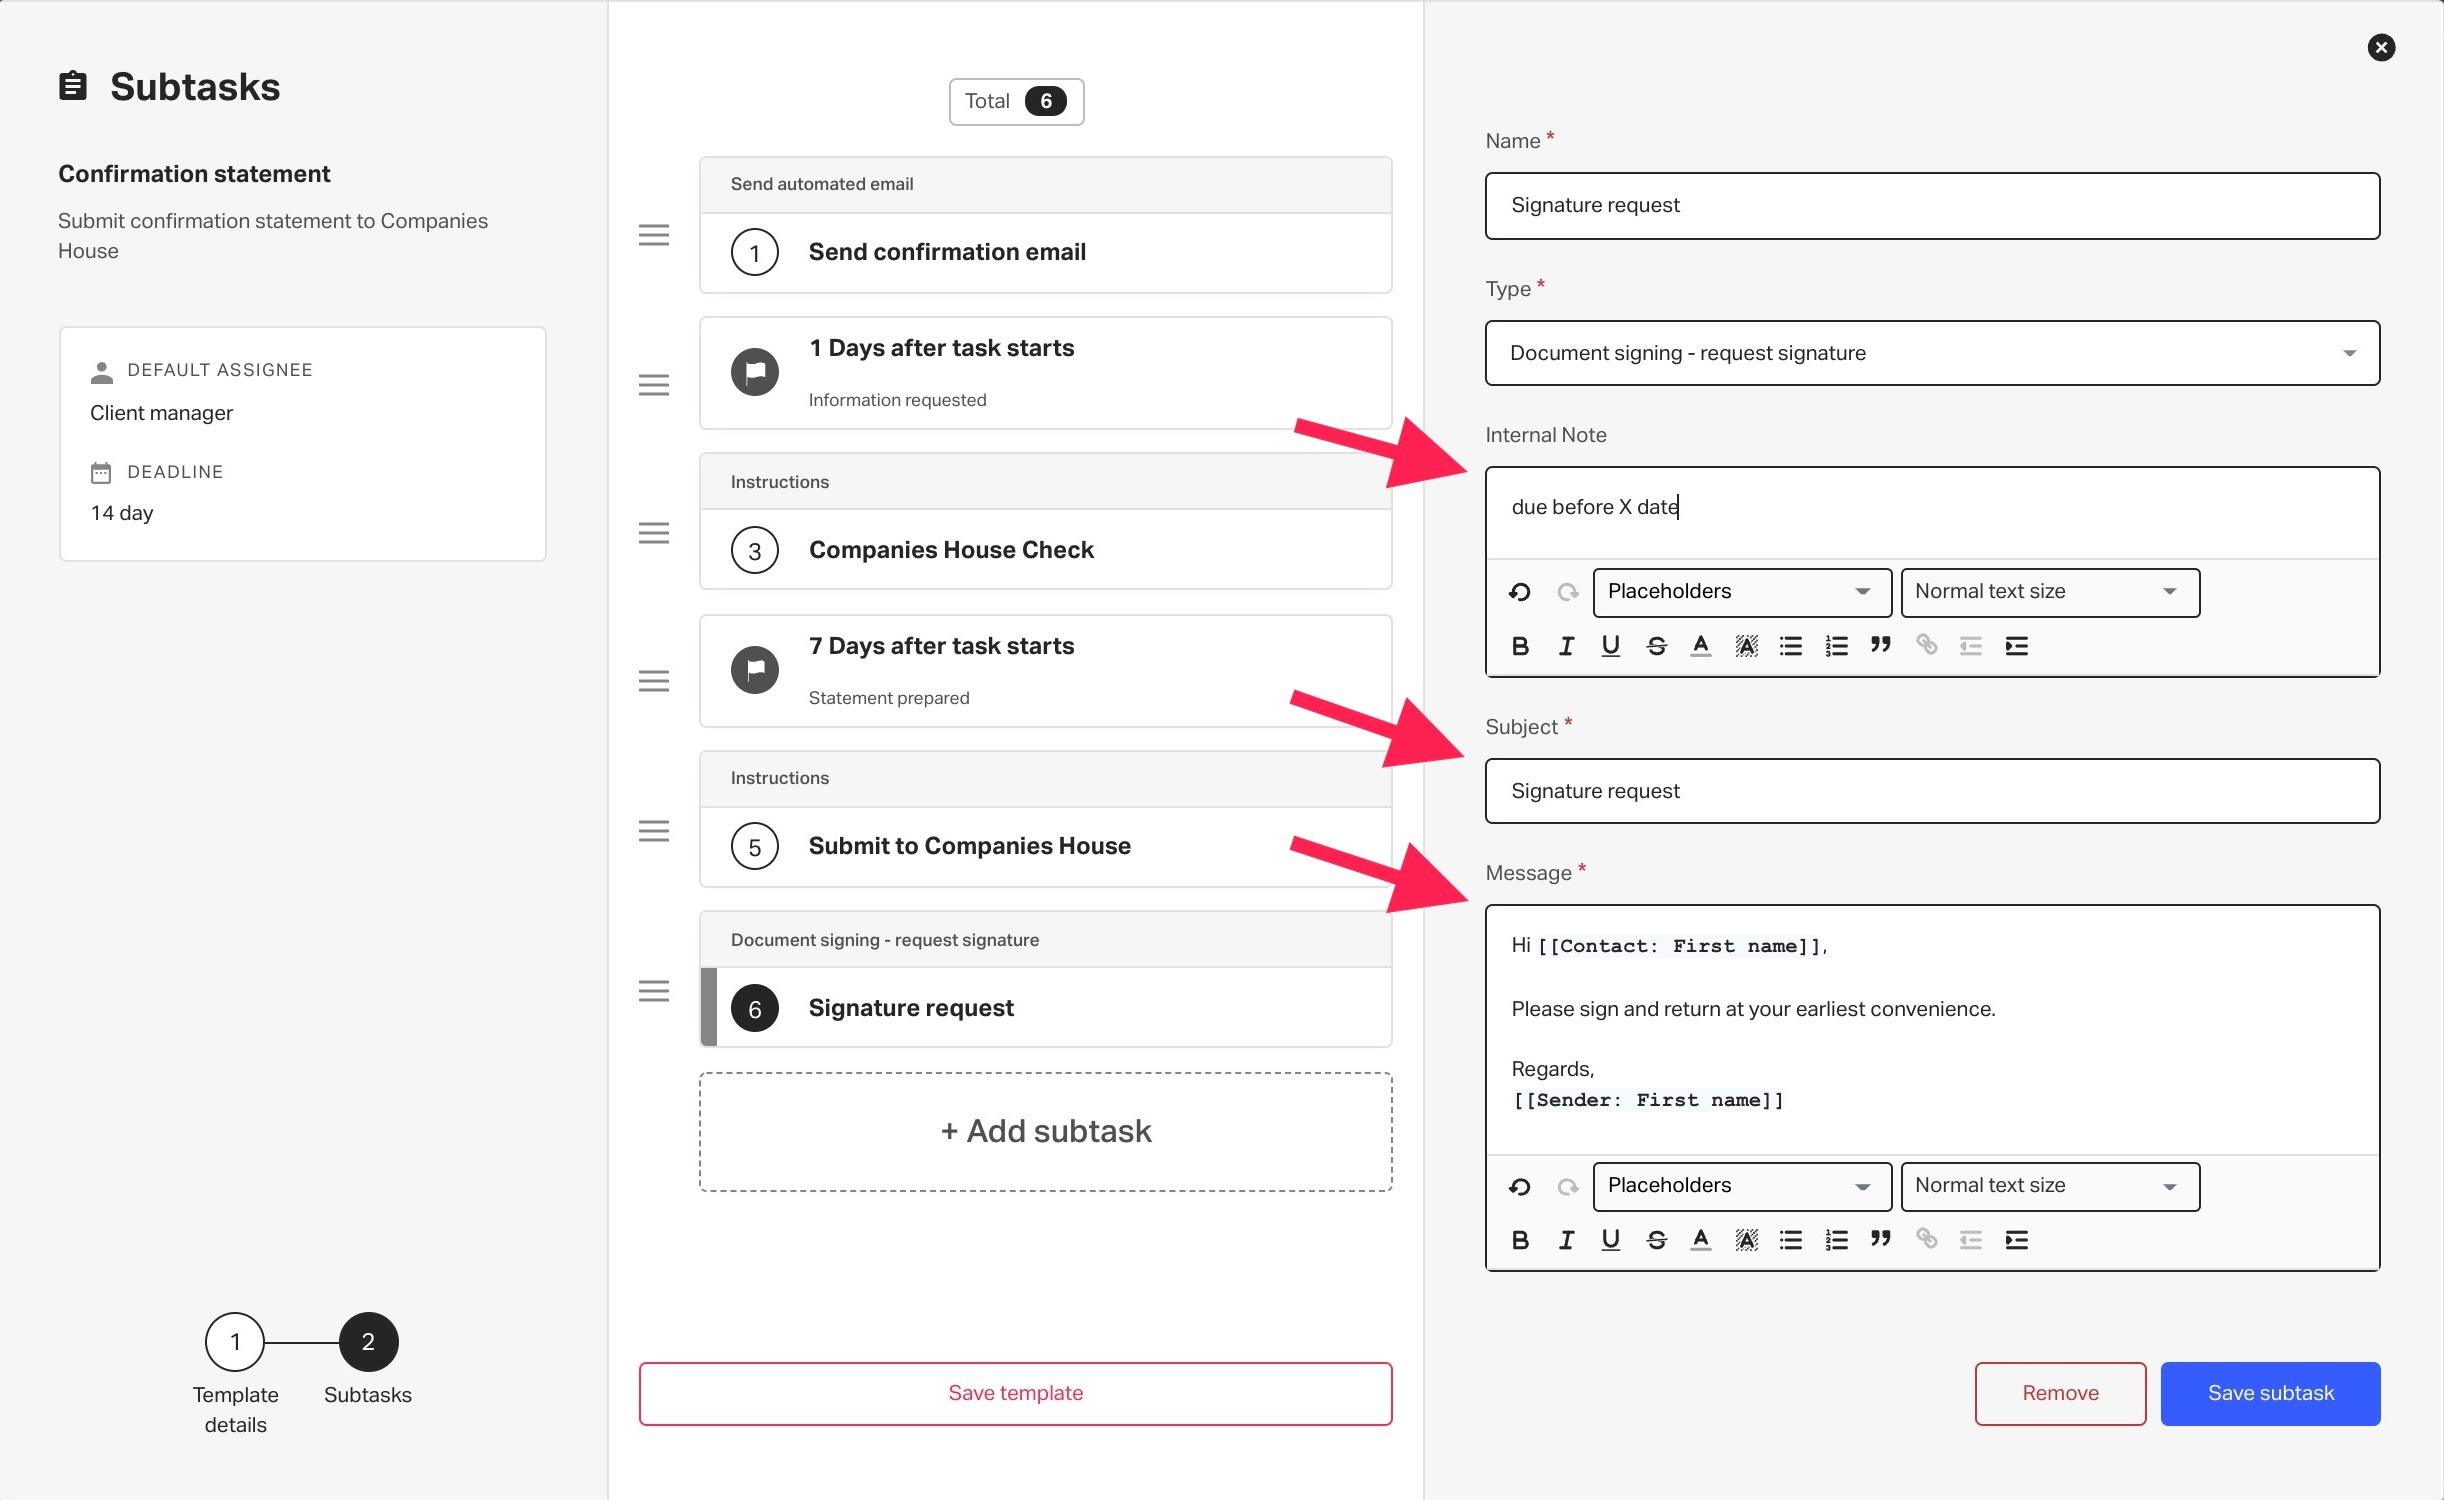
Task: Click Save template button
Action: pos(1015,1393)
